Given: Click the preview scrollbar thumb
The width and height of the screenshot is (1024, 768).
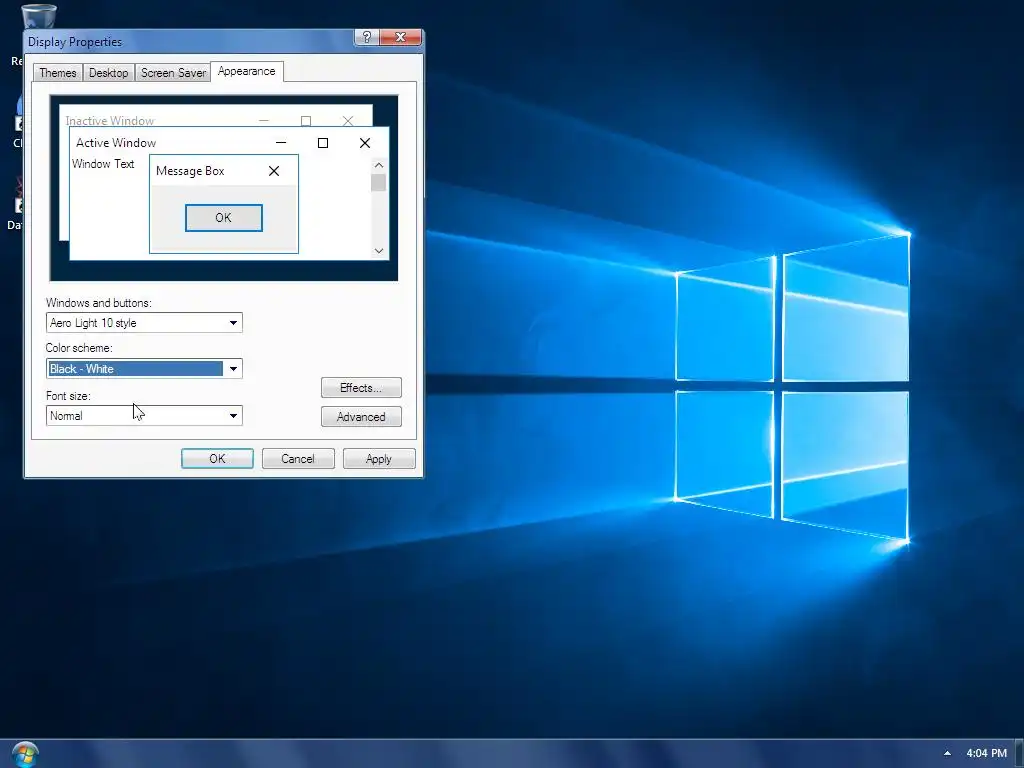Looking at the screenshot, I should (379, 182).
